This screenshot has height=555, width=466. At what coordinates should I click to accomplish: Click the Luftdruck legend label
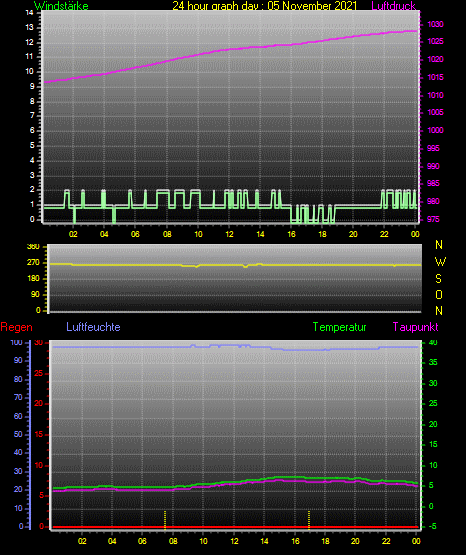click(x=393, y=6)
